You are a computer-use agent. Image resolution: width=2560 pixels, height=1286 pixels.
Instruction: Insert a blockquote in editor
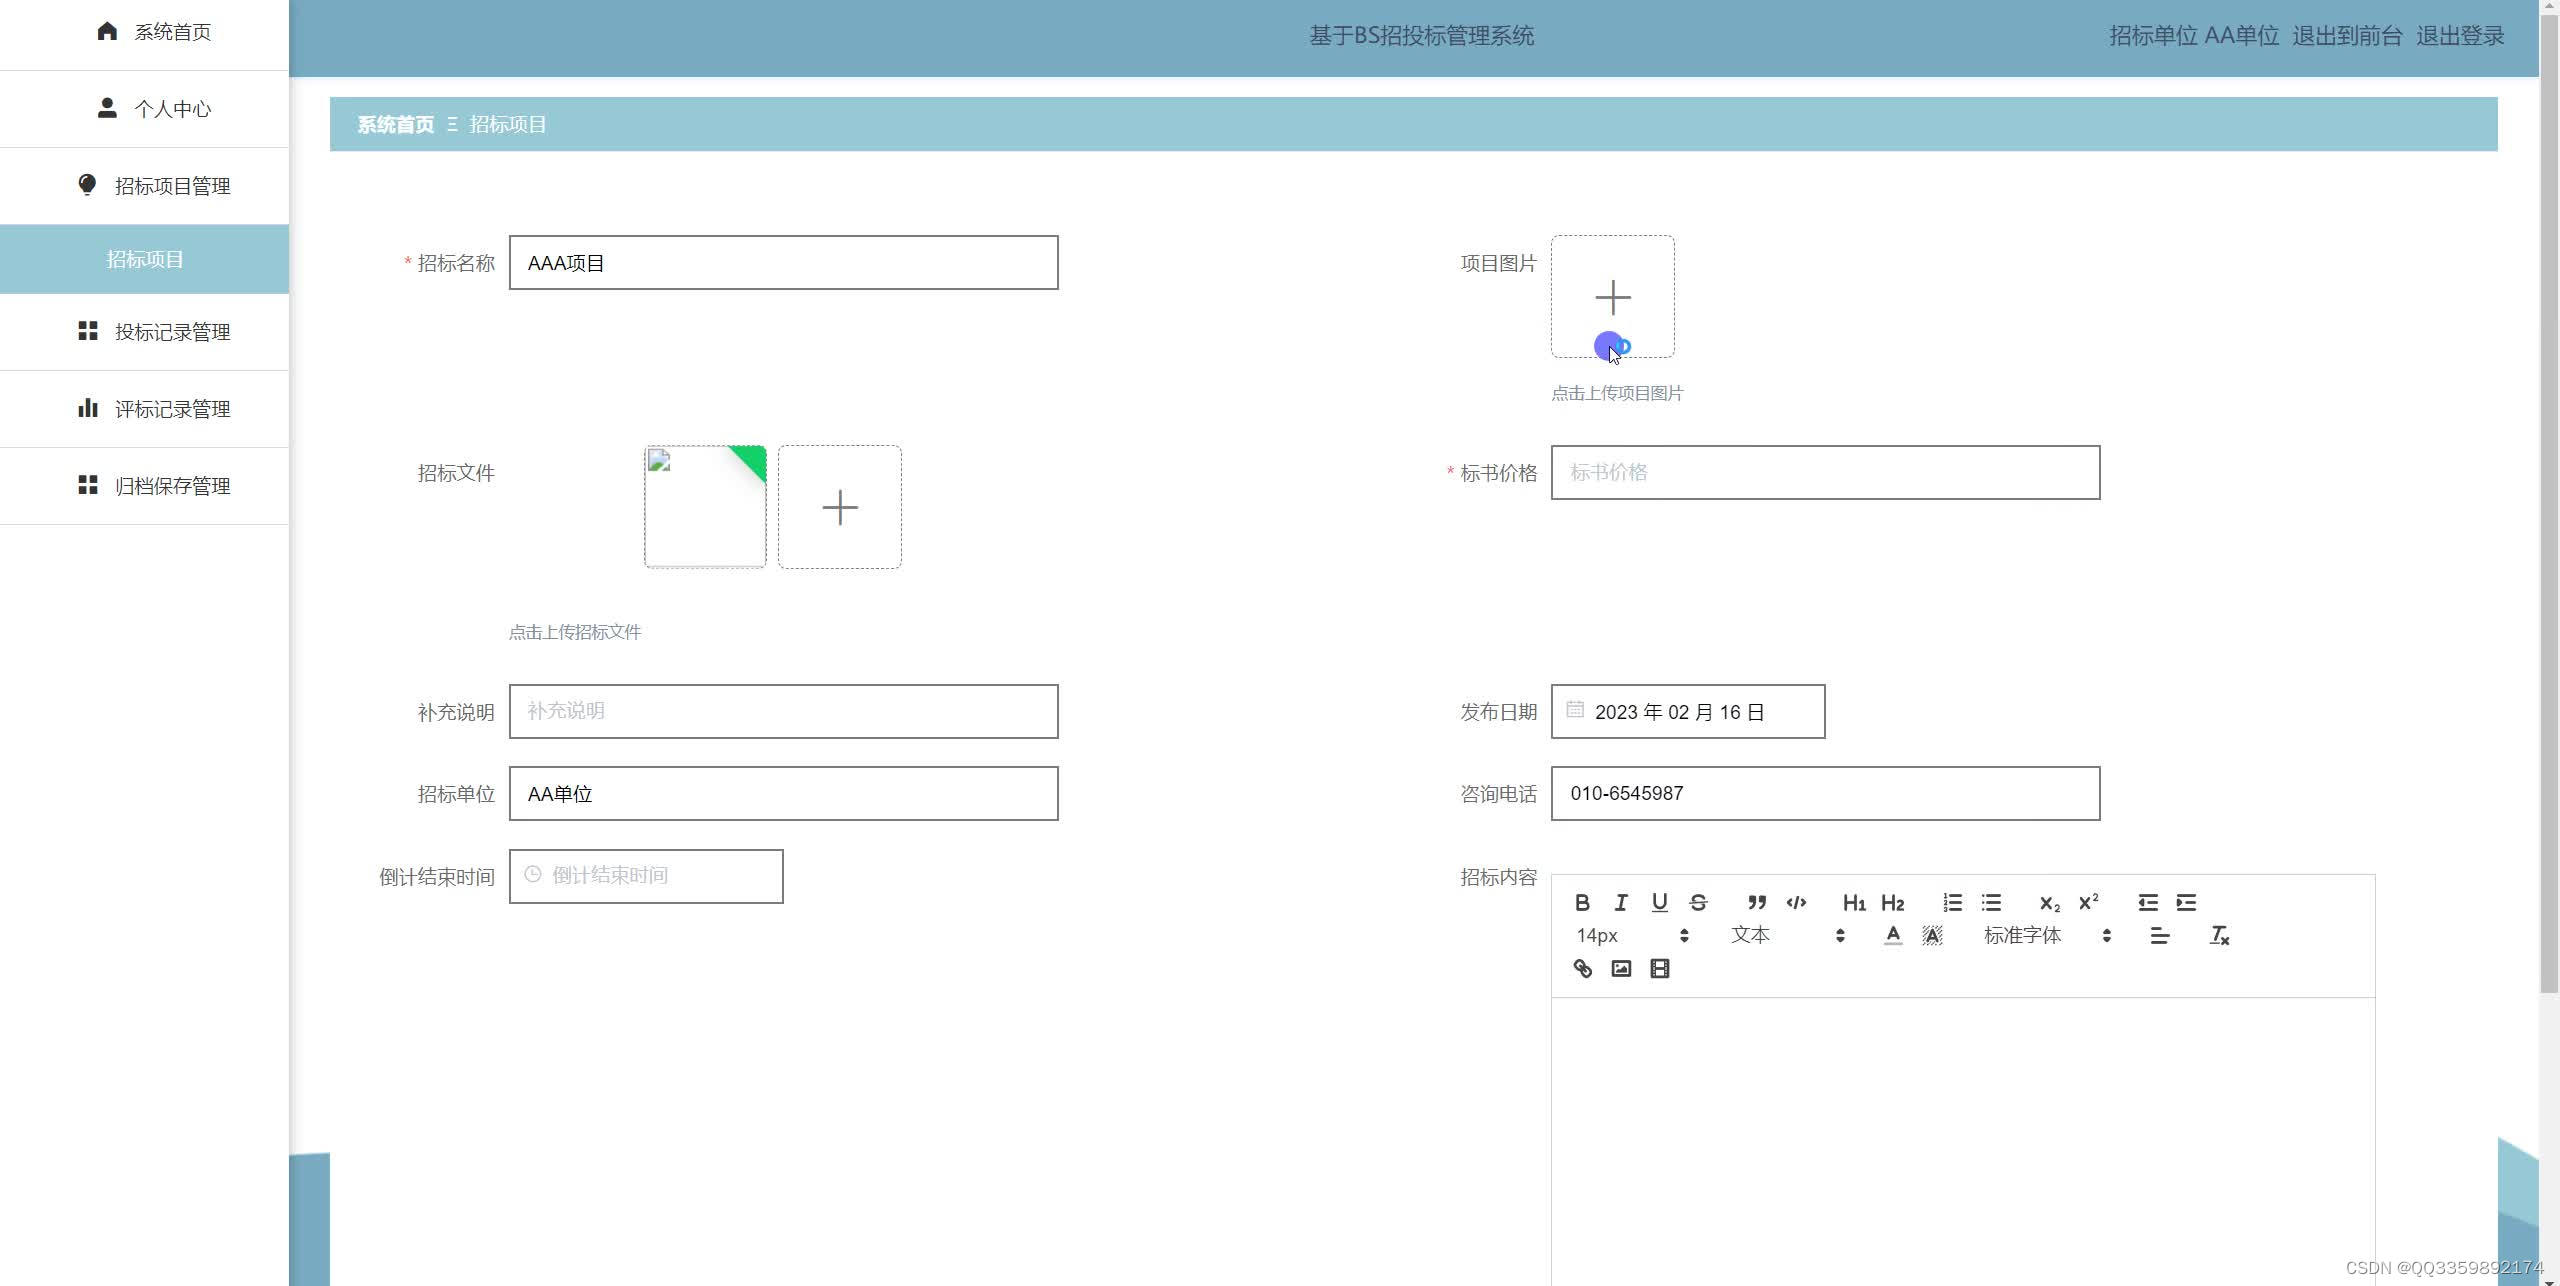[1757, 903]
